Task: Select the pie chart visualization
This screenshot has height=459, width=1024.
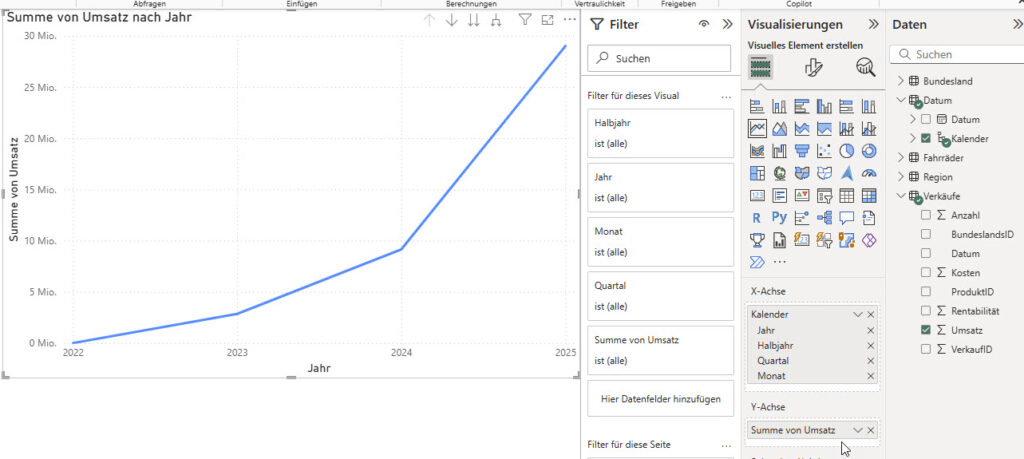Action: [846, 151]
